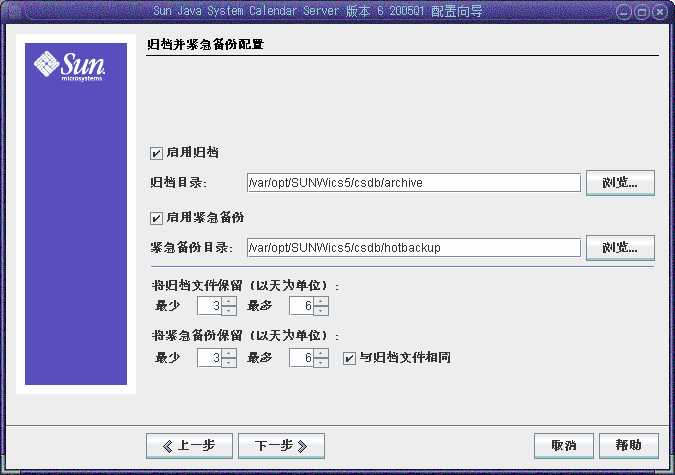Maximize the configuration wizard window
675x475 pixels.
[641, 12]
